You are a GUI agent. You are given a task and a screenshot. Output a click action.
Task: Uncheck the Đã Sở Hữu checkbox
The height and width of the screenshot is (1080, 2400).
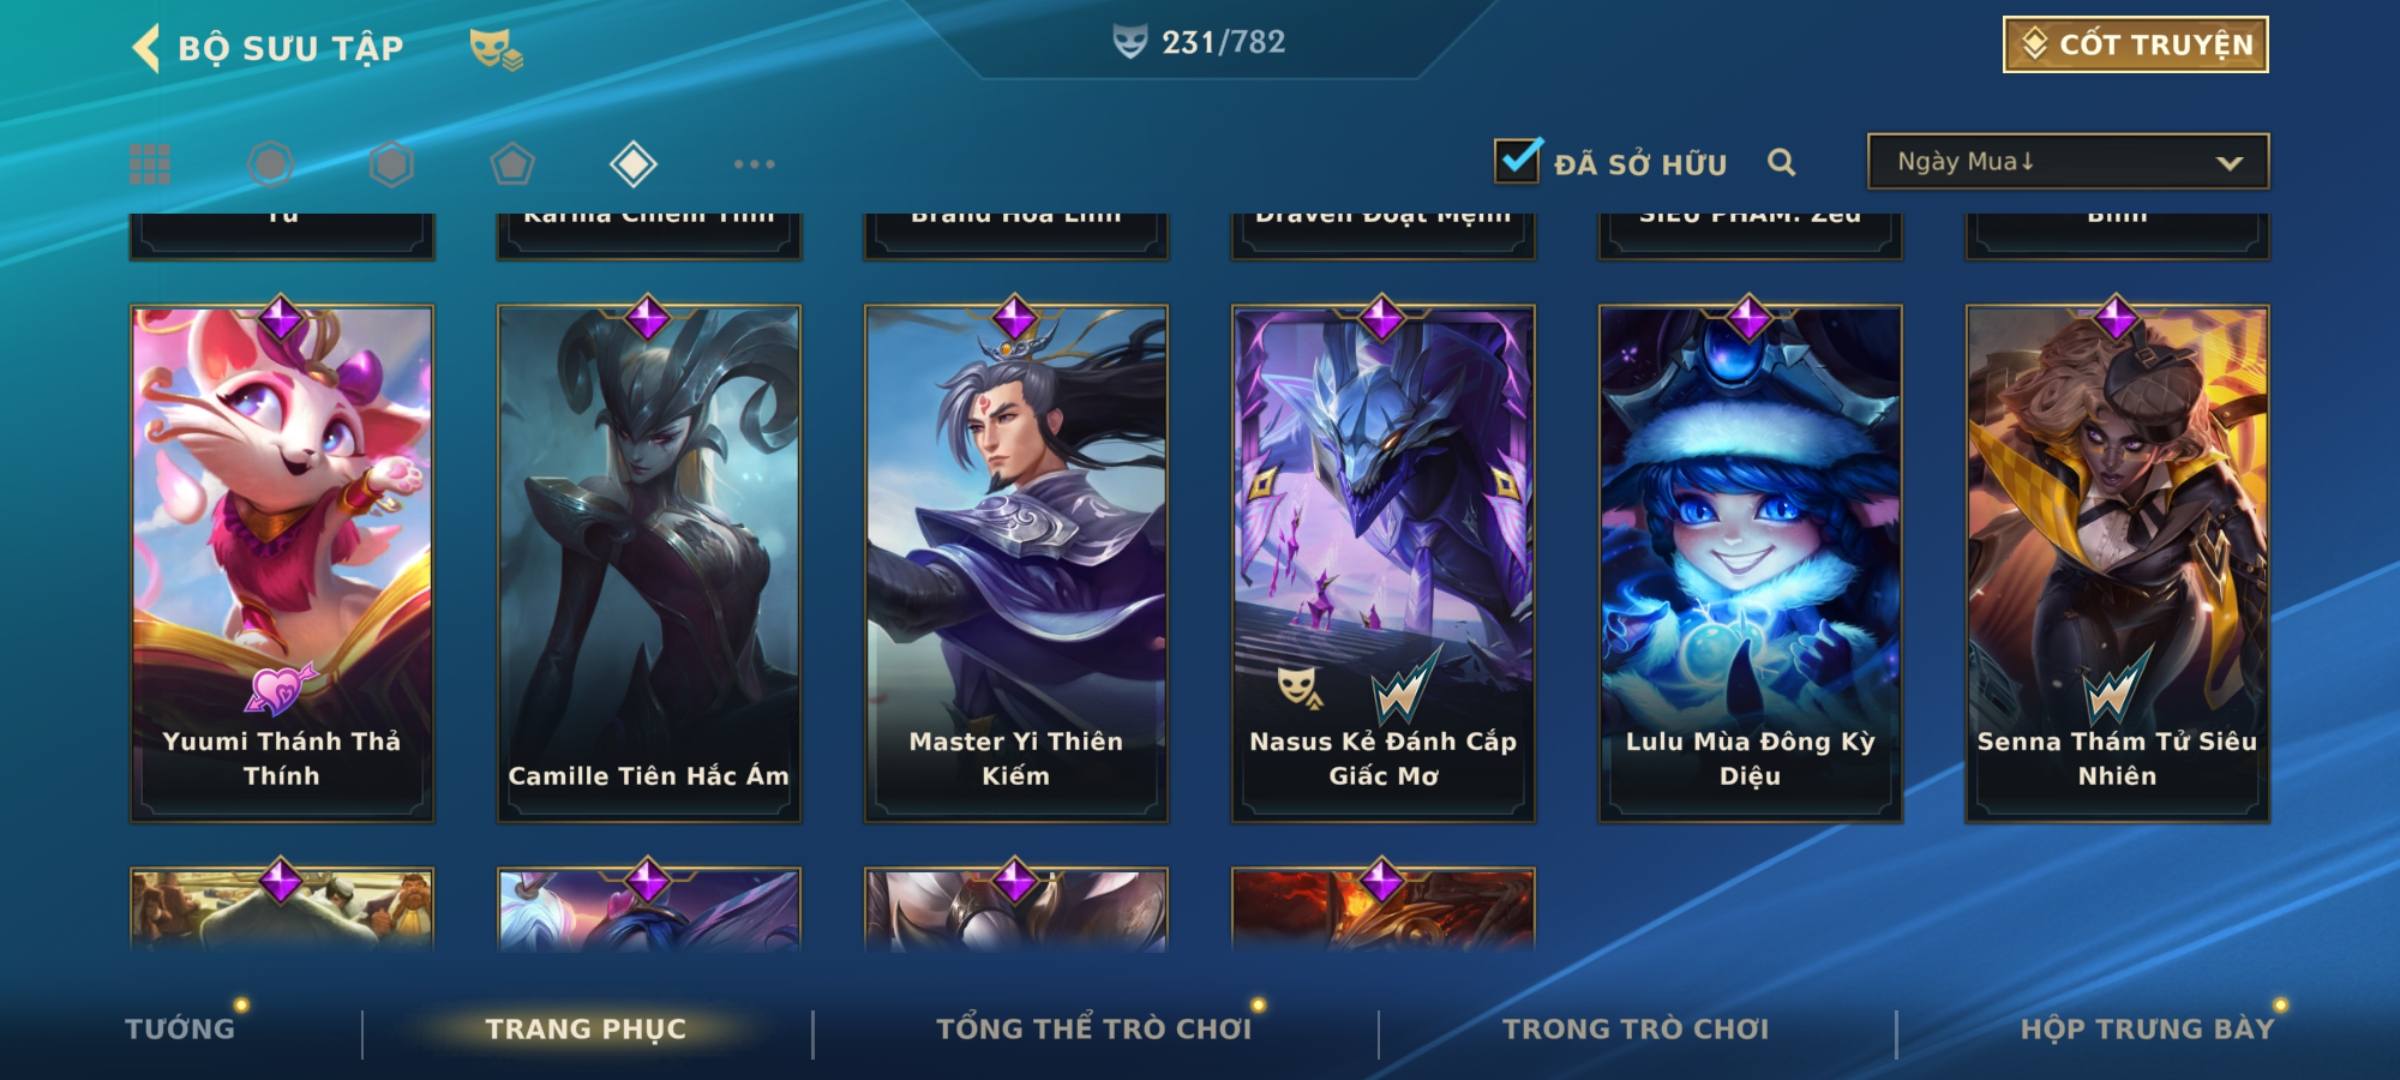pos(1517,160)
